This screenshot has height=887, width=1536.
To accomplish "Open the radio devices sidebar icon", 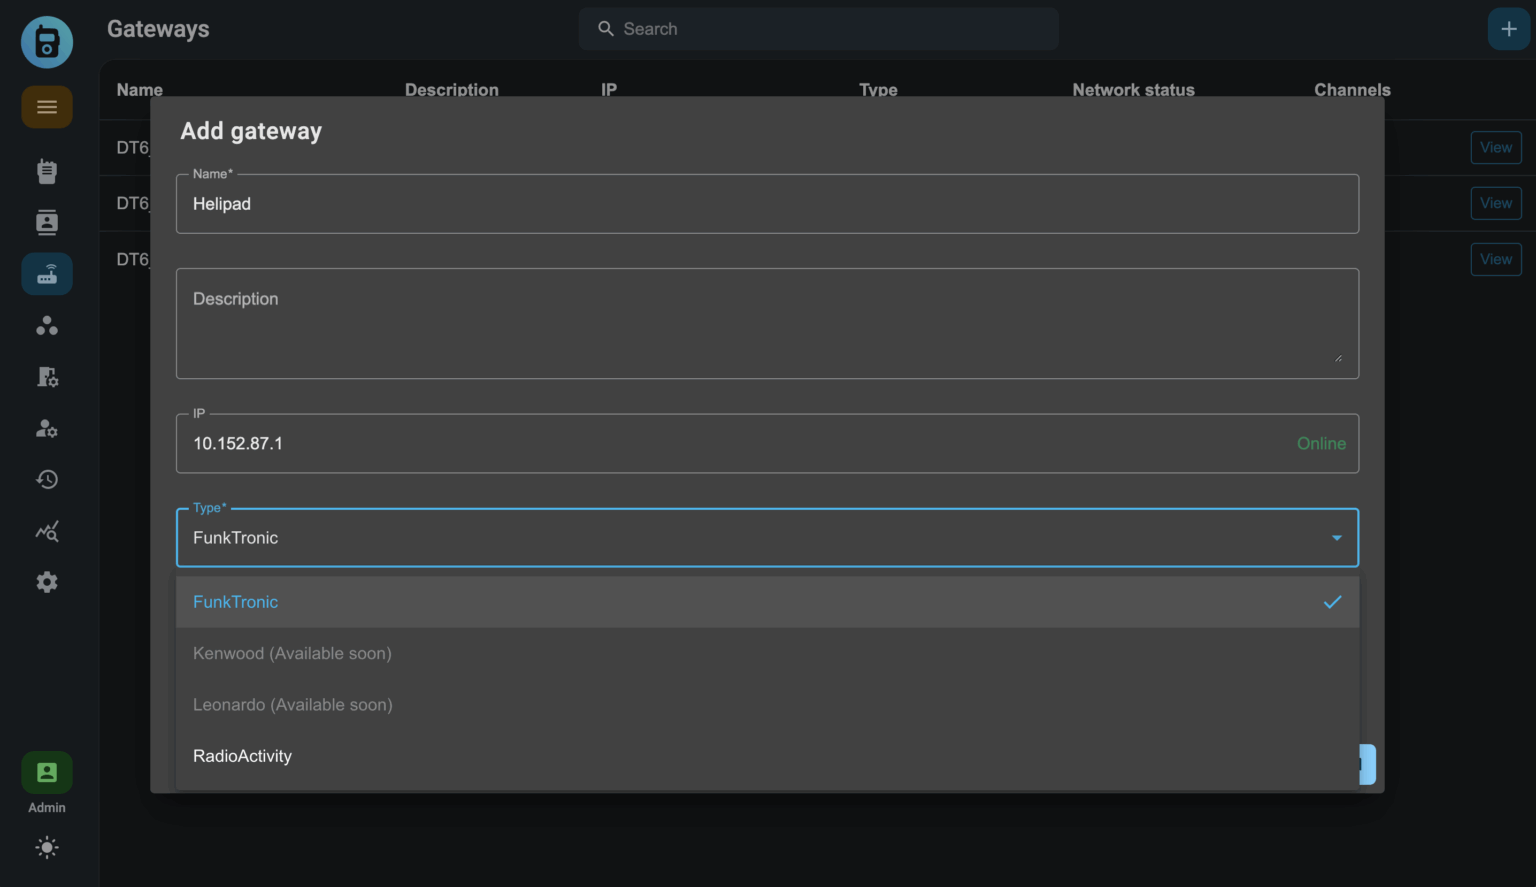I will pyautogui.click(x=47, y=171).
